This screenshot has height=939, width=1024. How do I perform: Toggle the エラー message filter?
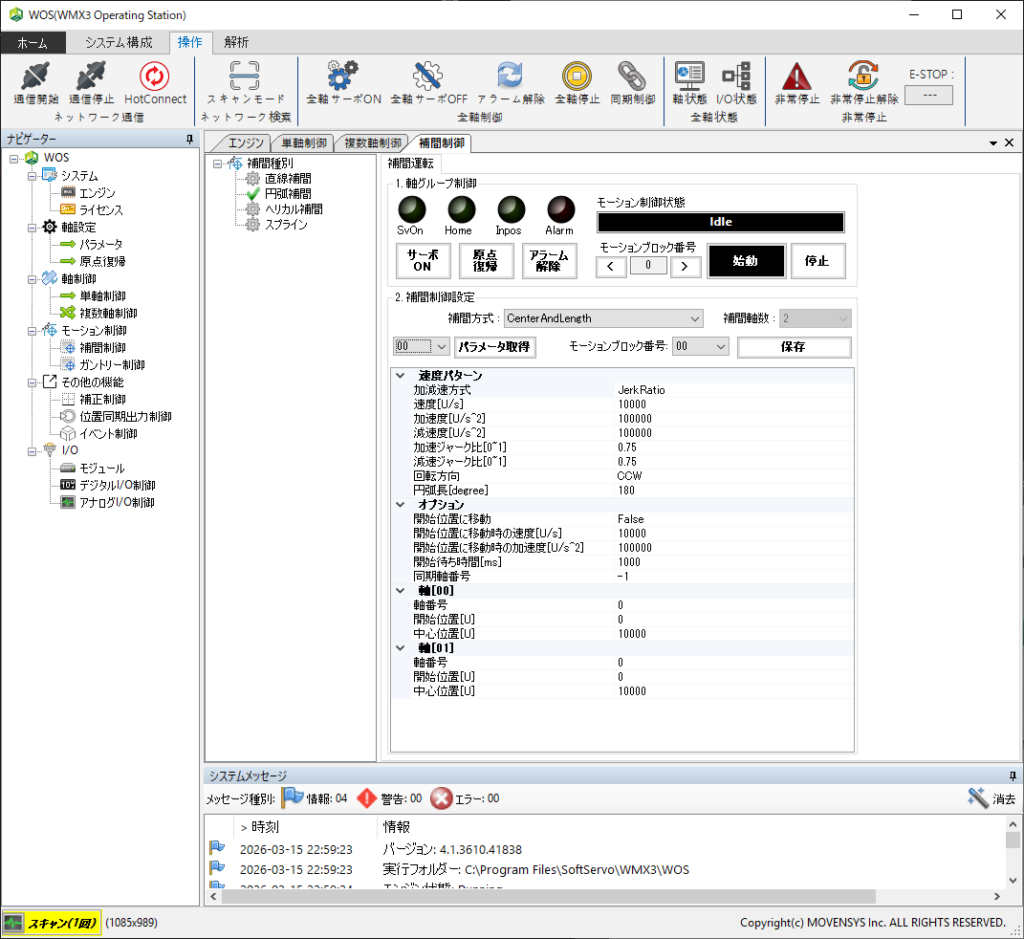tap(441, 798)
